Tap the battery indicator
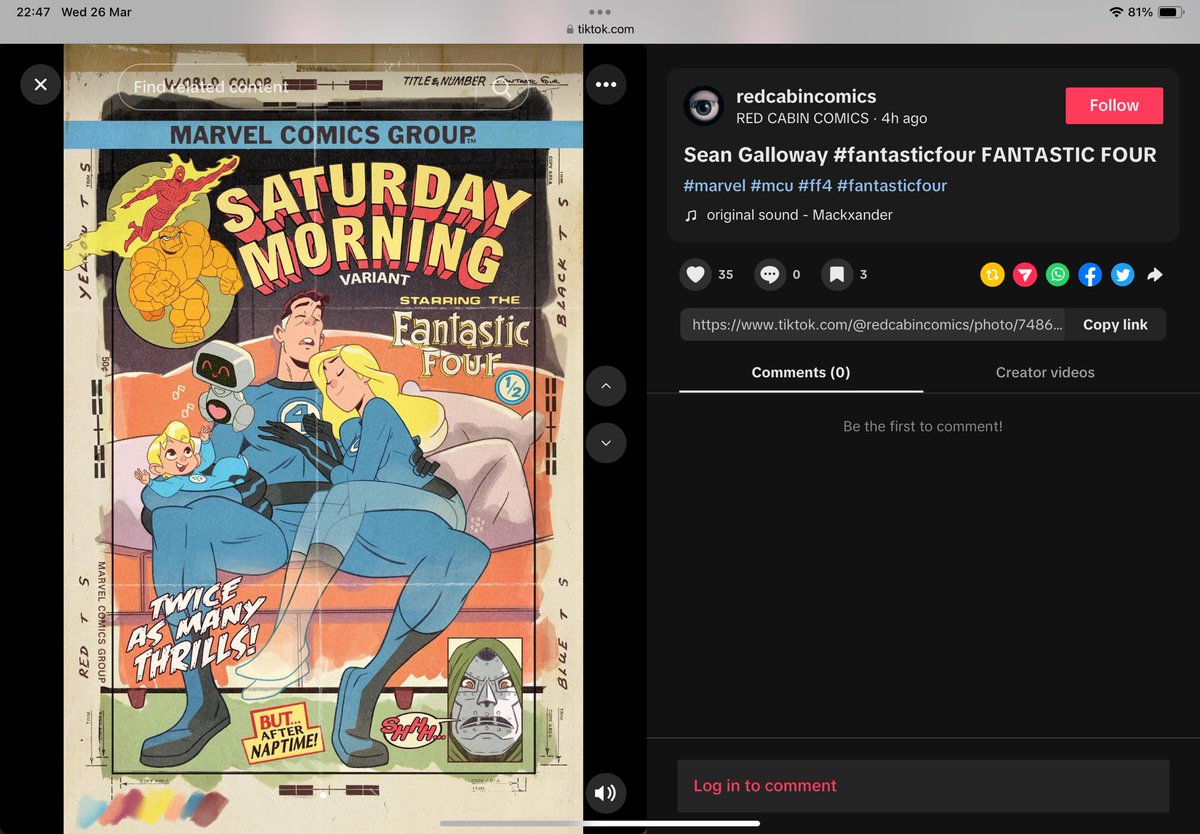 click(1171, 12)
